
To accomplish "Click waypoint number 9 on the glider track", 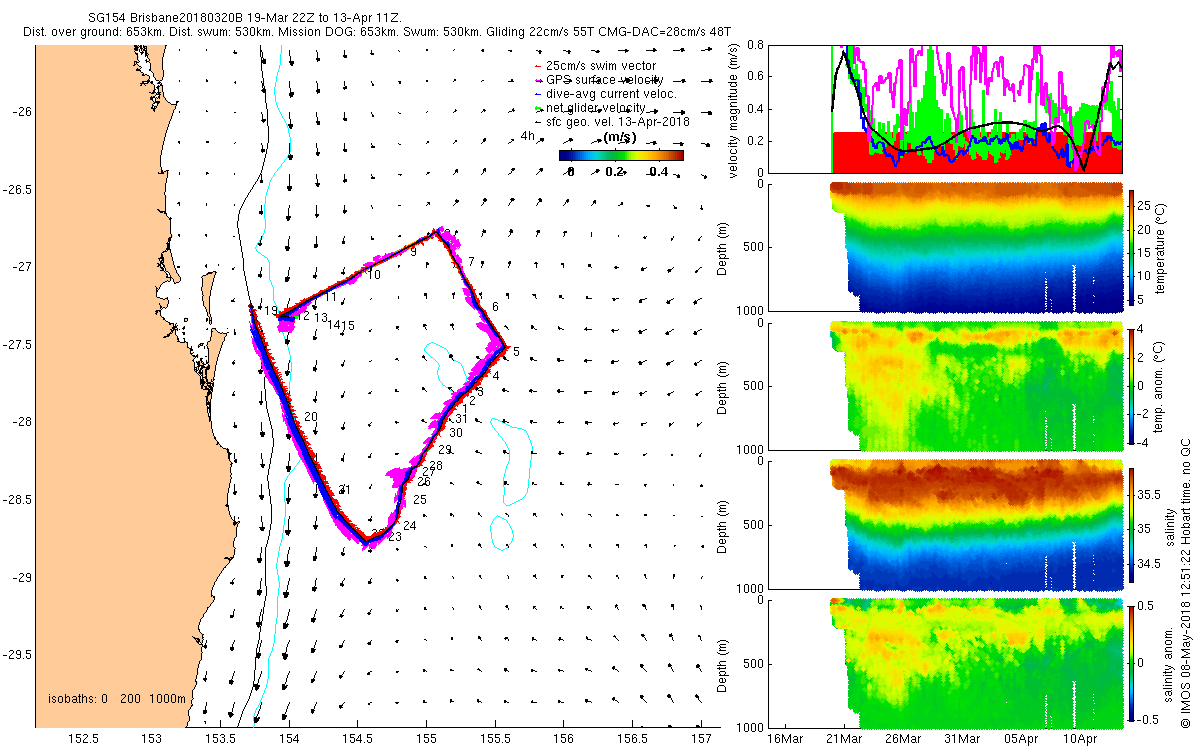I will pyautogui.click(x=413, y=254).
